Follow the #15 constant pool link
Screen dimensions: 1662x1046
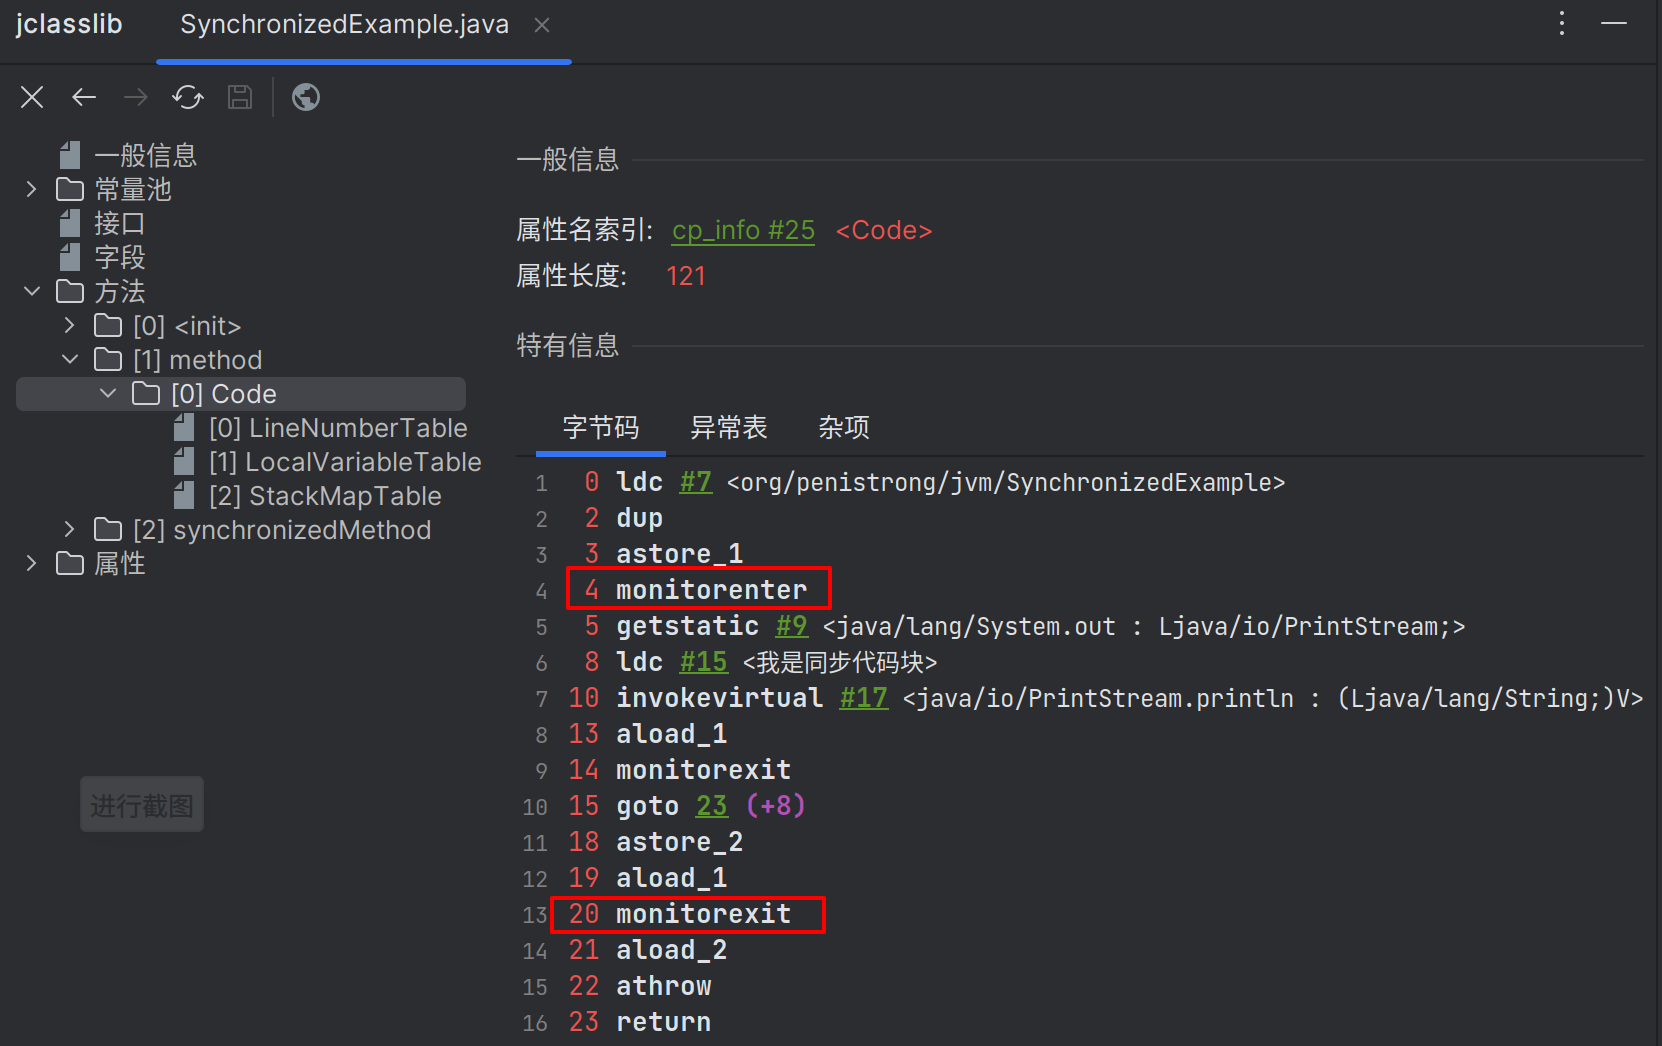pos(704,662)
